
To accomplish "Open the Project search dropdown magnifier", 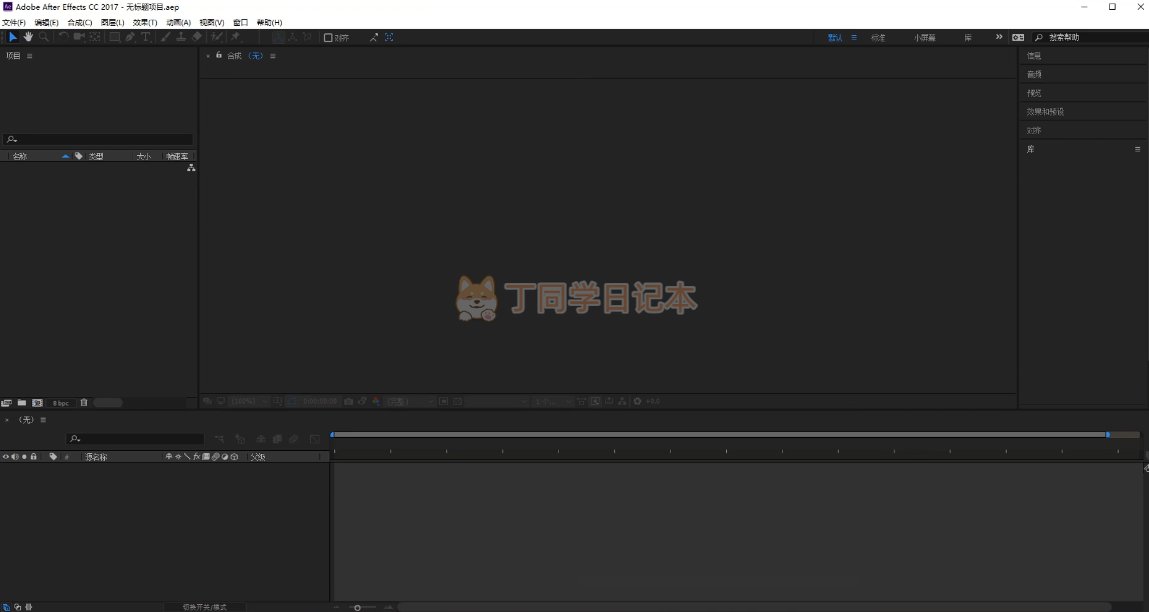I will click(12, 139).
